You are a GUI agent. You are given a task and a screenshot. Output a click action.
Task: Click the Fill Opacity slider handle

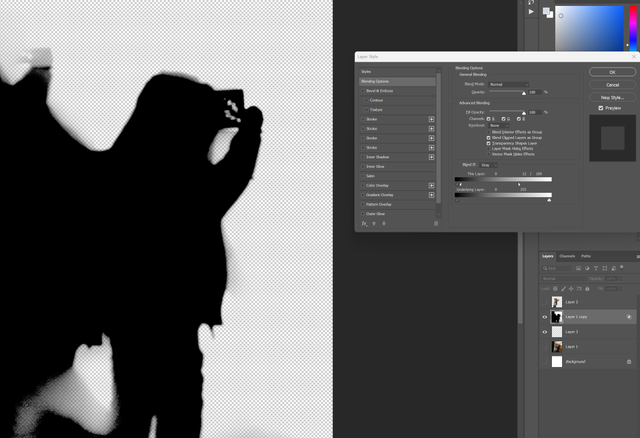pyautogui.click(x=524, y=113)
